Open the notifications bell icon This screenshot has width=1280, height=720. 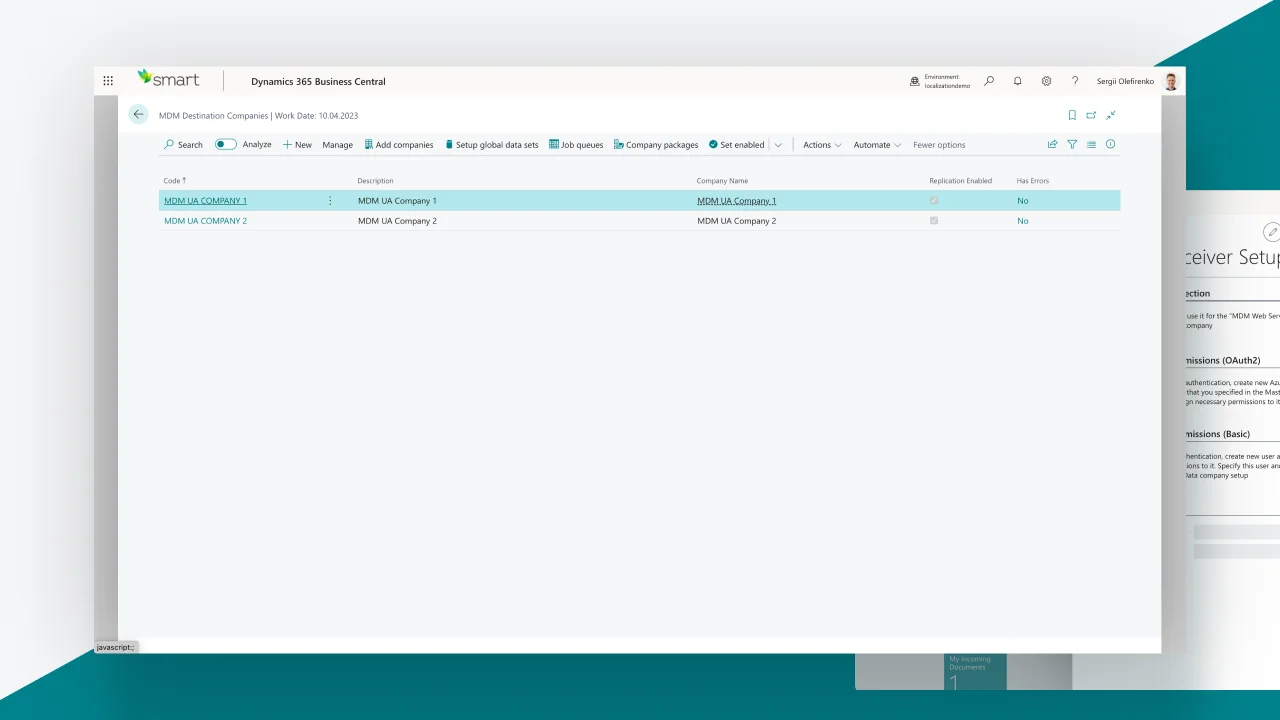[x=1017, y=81]
